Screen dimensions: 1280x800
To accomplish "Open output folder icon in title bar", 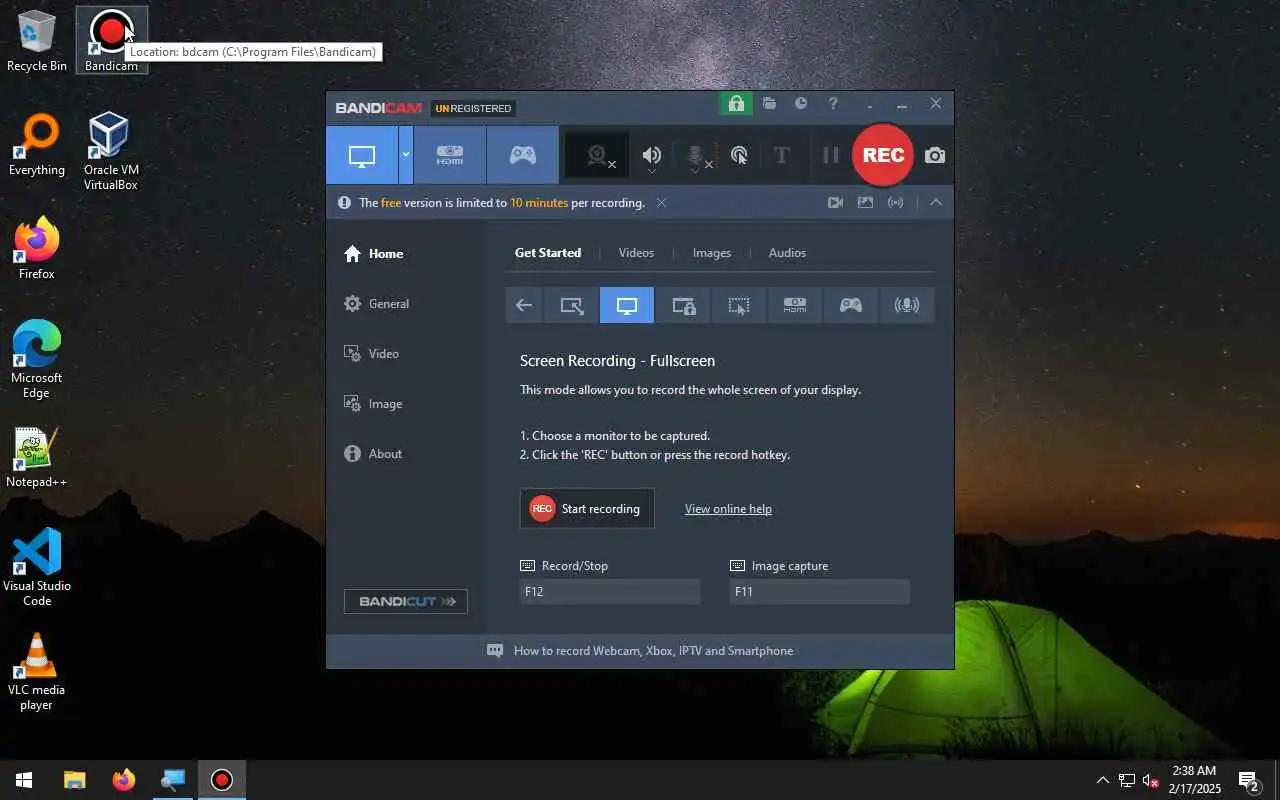I will click(x=769, y=103).
